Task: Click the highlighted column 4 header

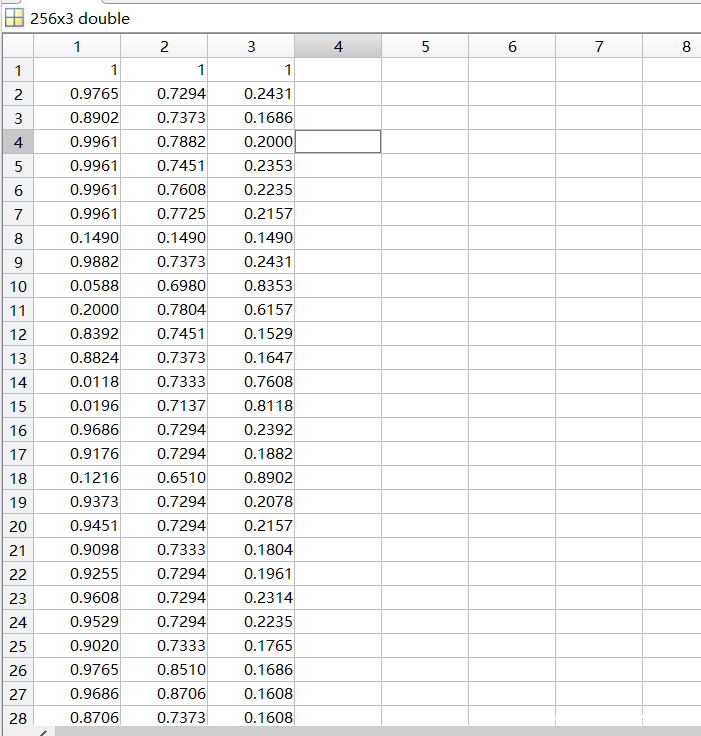Action: (338, 46)
